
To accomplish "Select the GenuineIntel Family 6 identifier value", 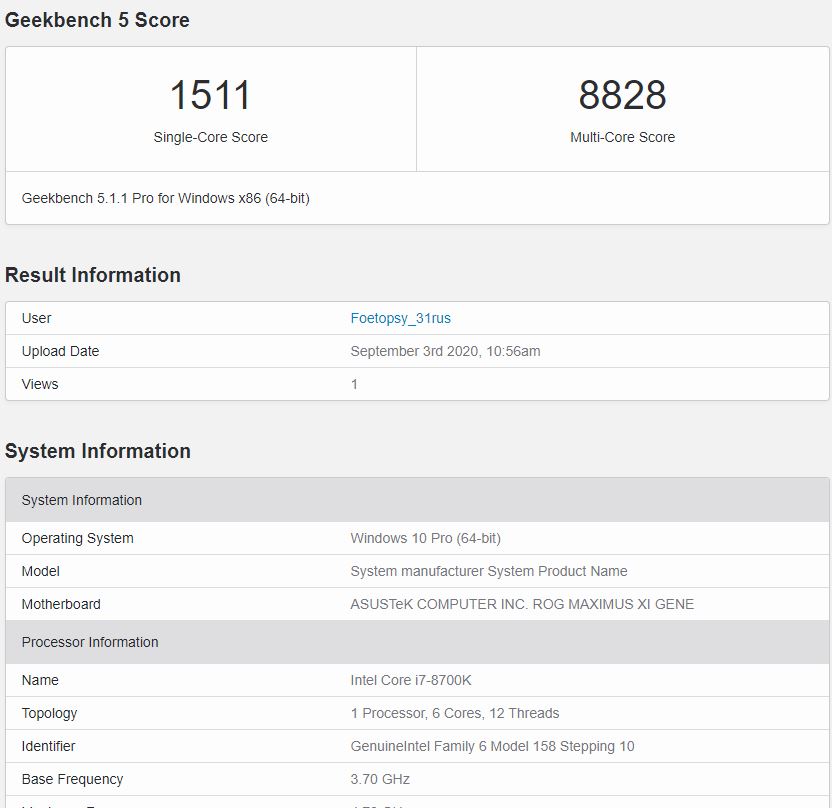I will click(x=492, y=746).
